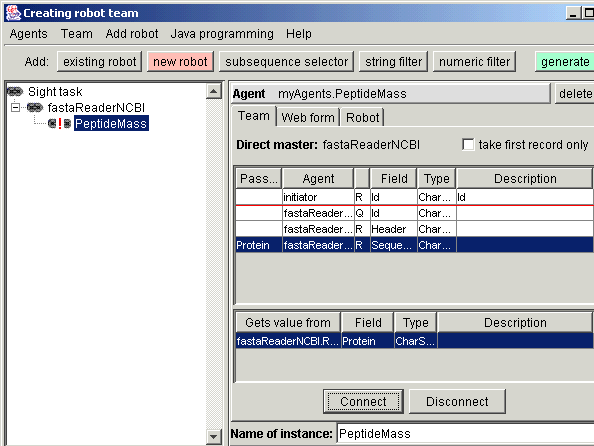Click the pink new robot button
594x446 pixels.
point(180,61)
